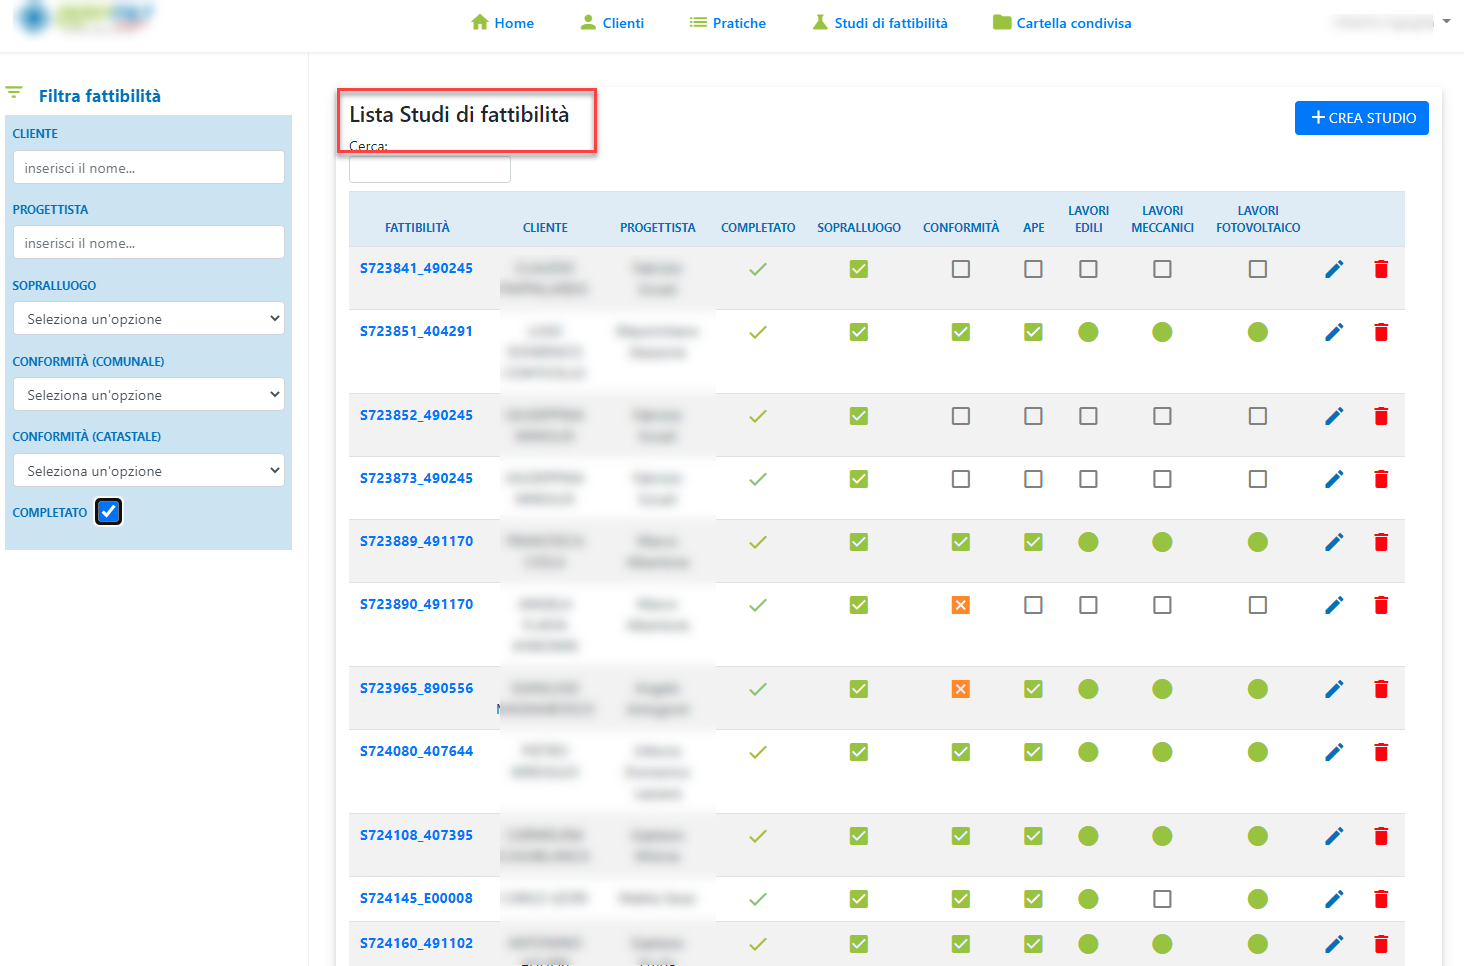Edit study S724160_491102 with pencil icon

[x=1334, y=944]
